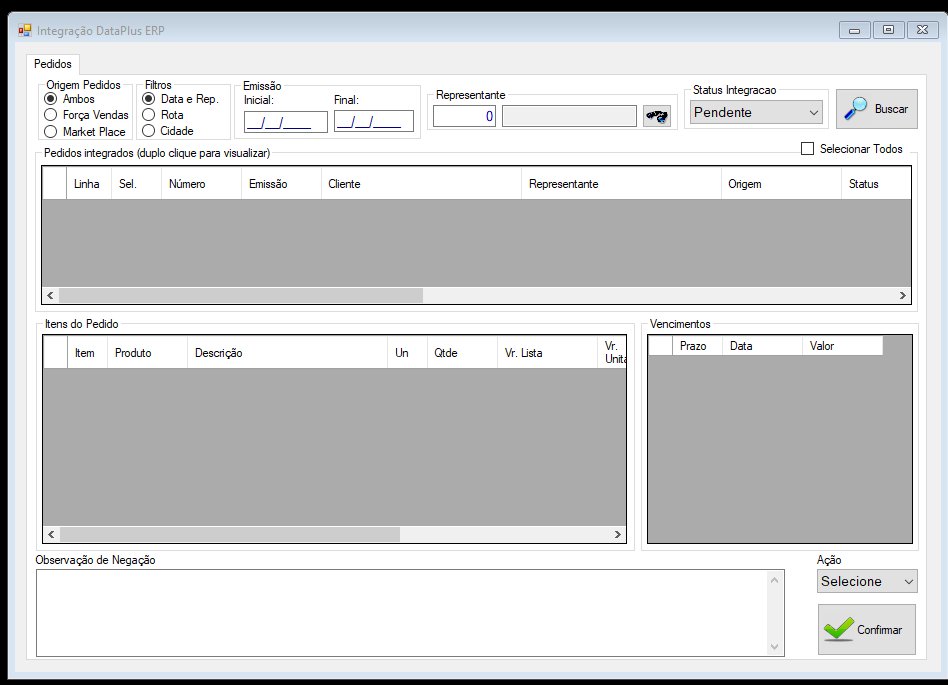Click the green checkmark Confirmar button
The width and height of the screenshot is (948, 685).
tap(866, 629)
